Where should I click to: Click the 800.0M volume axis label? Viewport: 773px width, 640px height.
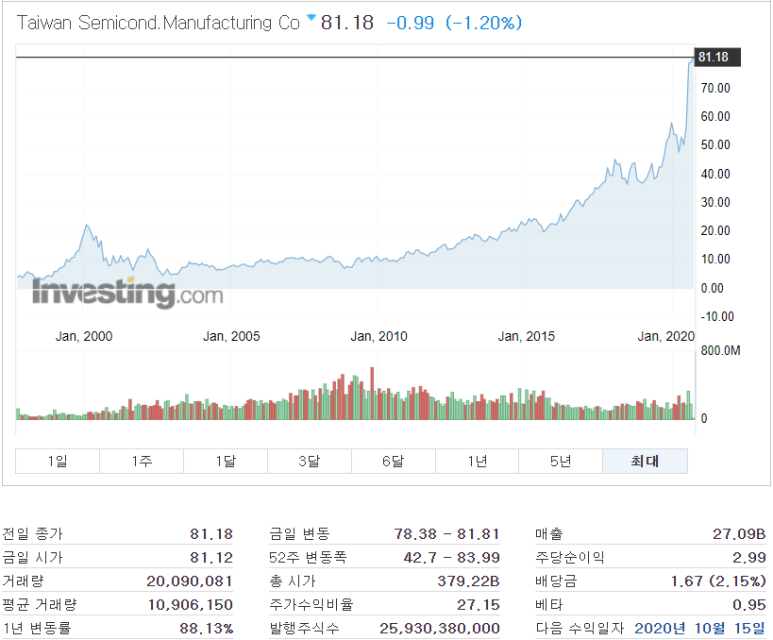(720, 351)
